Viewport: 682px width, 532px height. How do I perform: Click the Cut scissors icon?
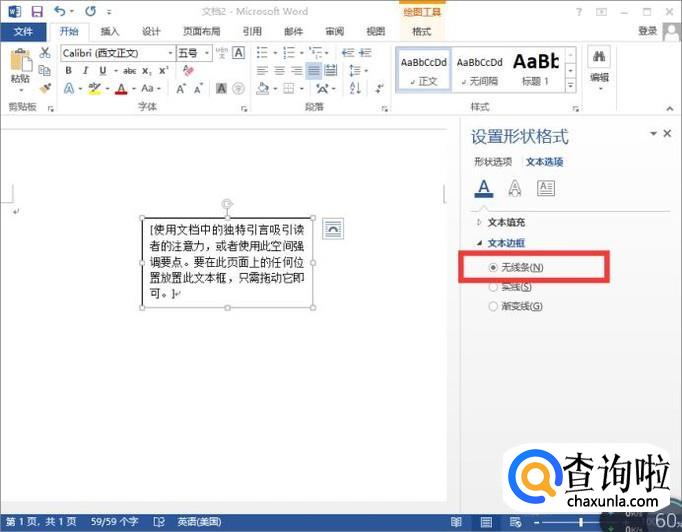(45, 53)
